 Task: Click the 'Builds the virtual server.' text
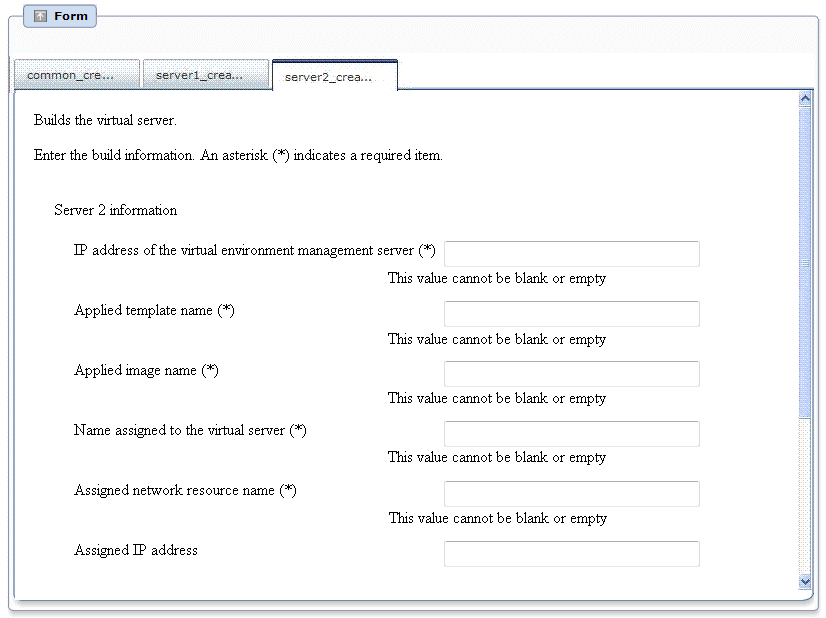105,120
